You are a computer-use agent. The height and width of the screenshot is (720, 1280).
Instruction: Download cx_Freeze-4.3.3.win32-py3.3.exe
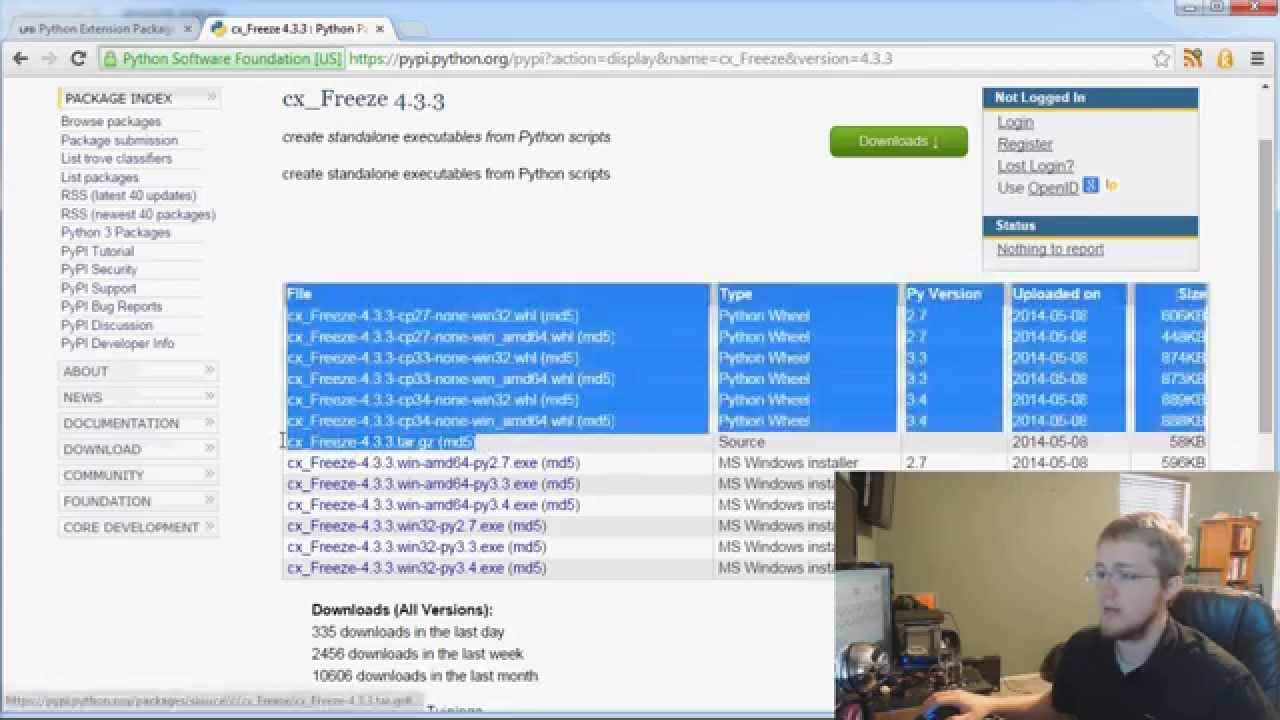(396, 547)
